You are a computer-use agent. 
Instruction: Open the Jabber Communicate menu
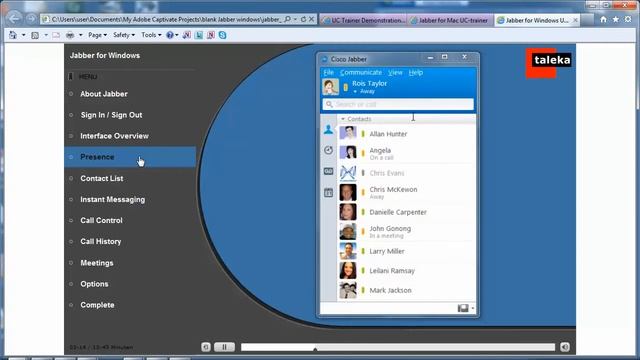pos(361,72)
